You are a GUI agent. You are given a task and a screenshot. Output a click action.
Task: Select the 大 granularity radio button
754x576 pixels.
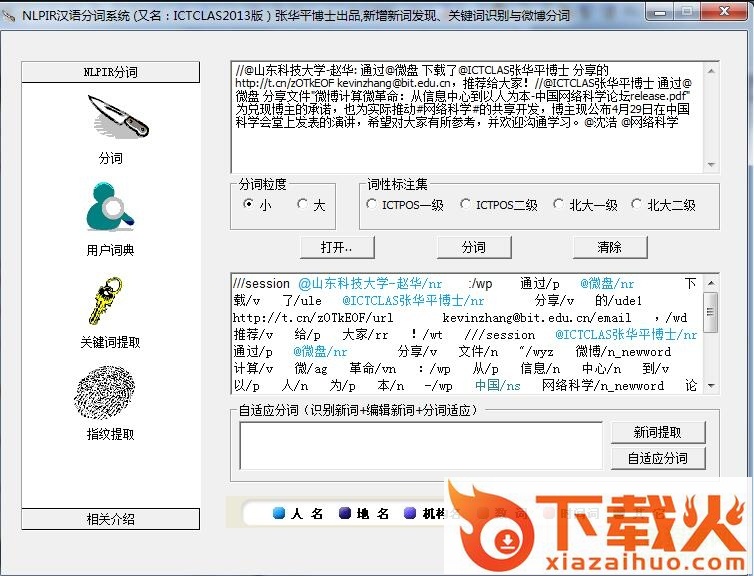[x=303, y=204]
